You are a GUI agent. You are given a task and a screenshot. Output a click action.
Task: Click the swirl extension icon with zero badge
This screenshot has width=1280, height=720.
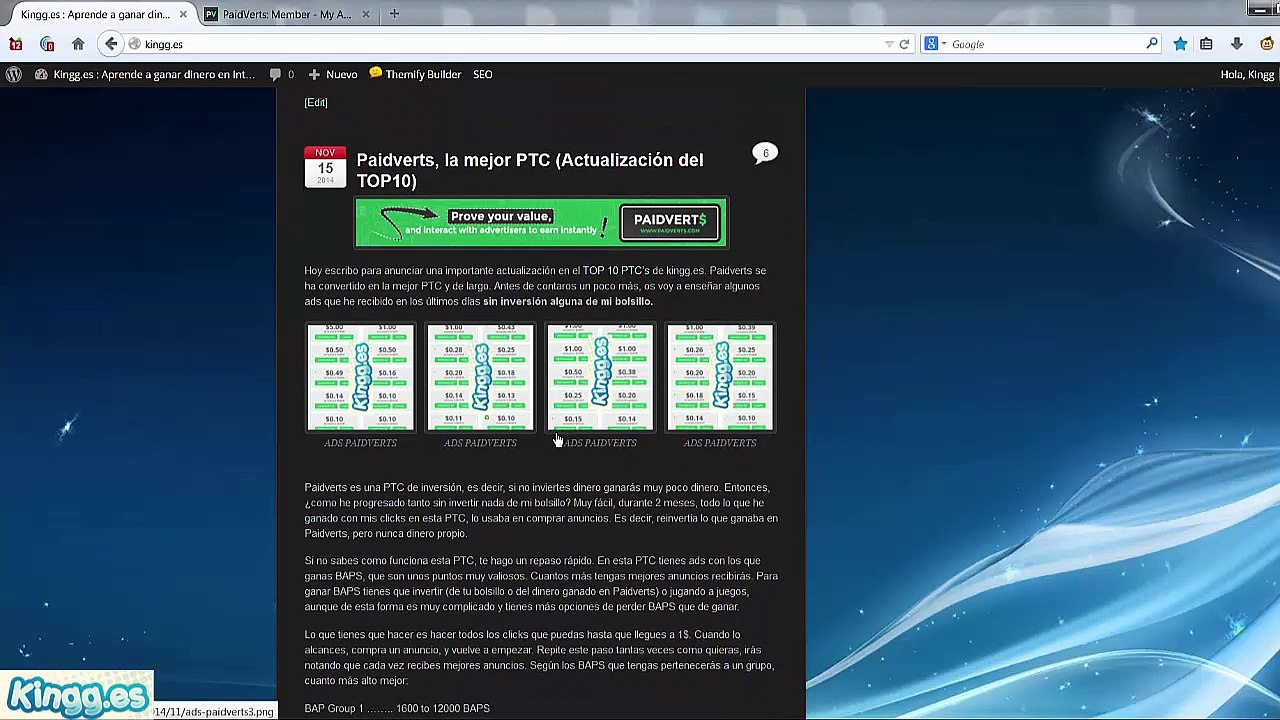tap(47, 44)
